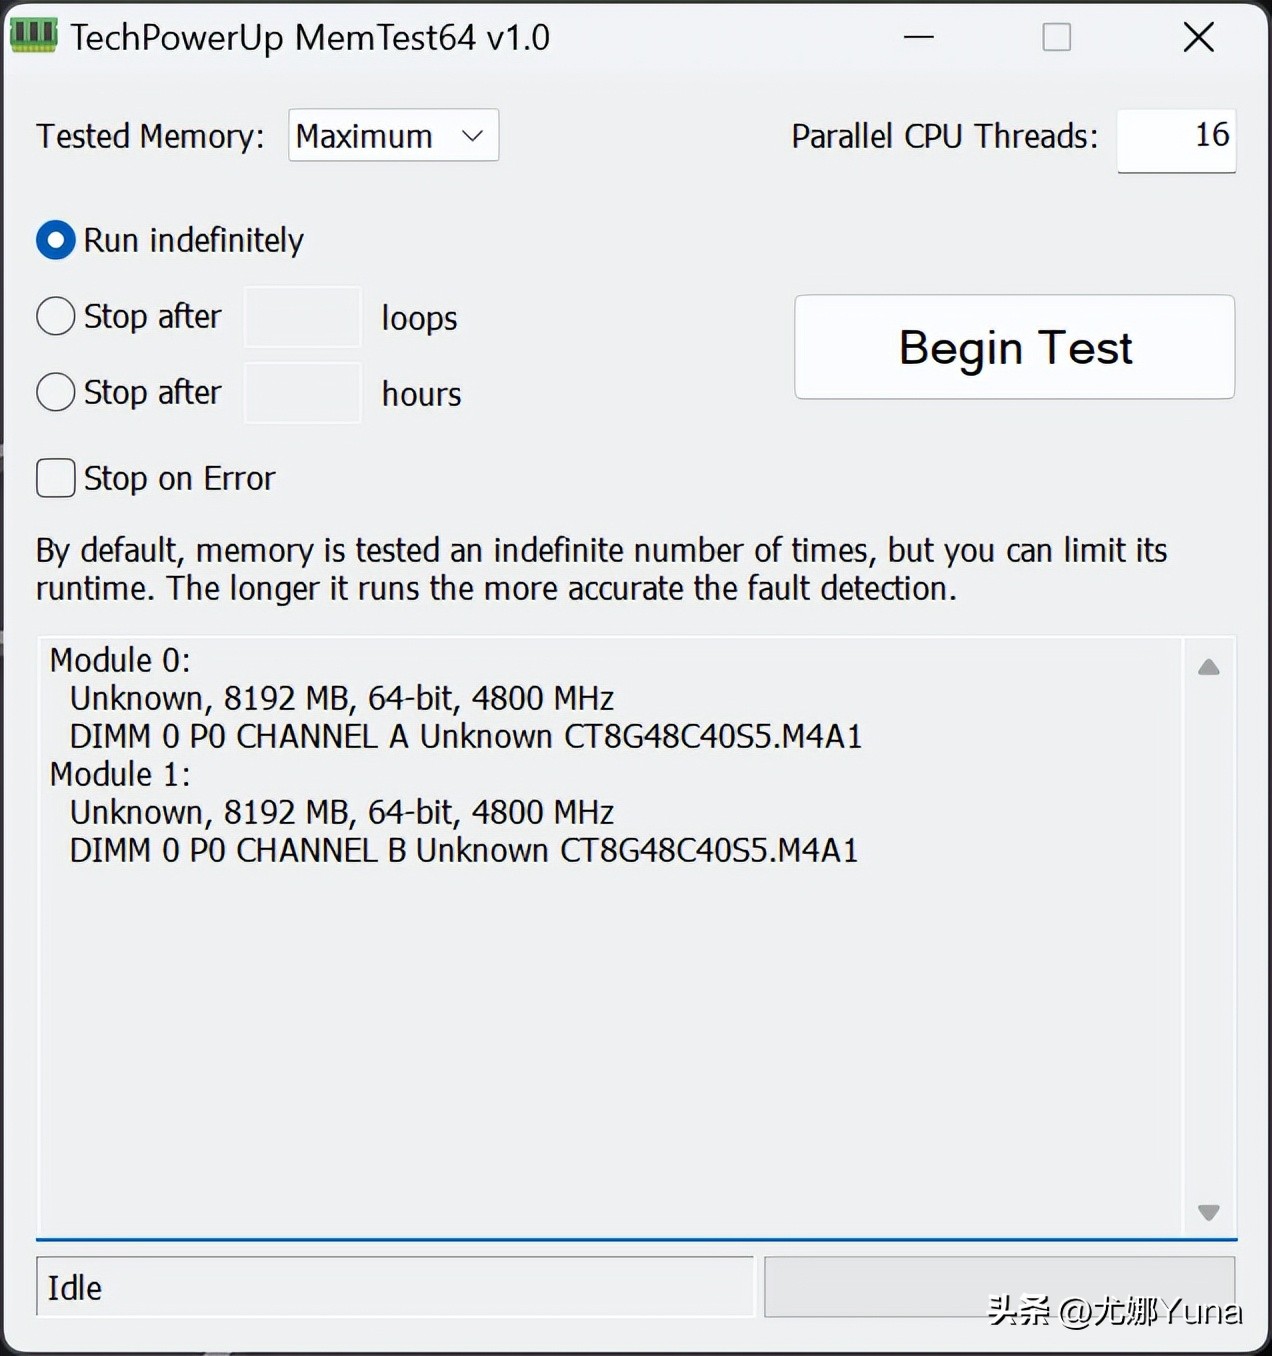Click the Module 0: line
The height and width of the screenshot is (1356, 1272).
tap(120, 660)
